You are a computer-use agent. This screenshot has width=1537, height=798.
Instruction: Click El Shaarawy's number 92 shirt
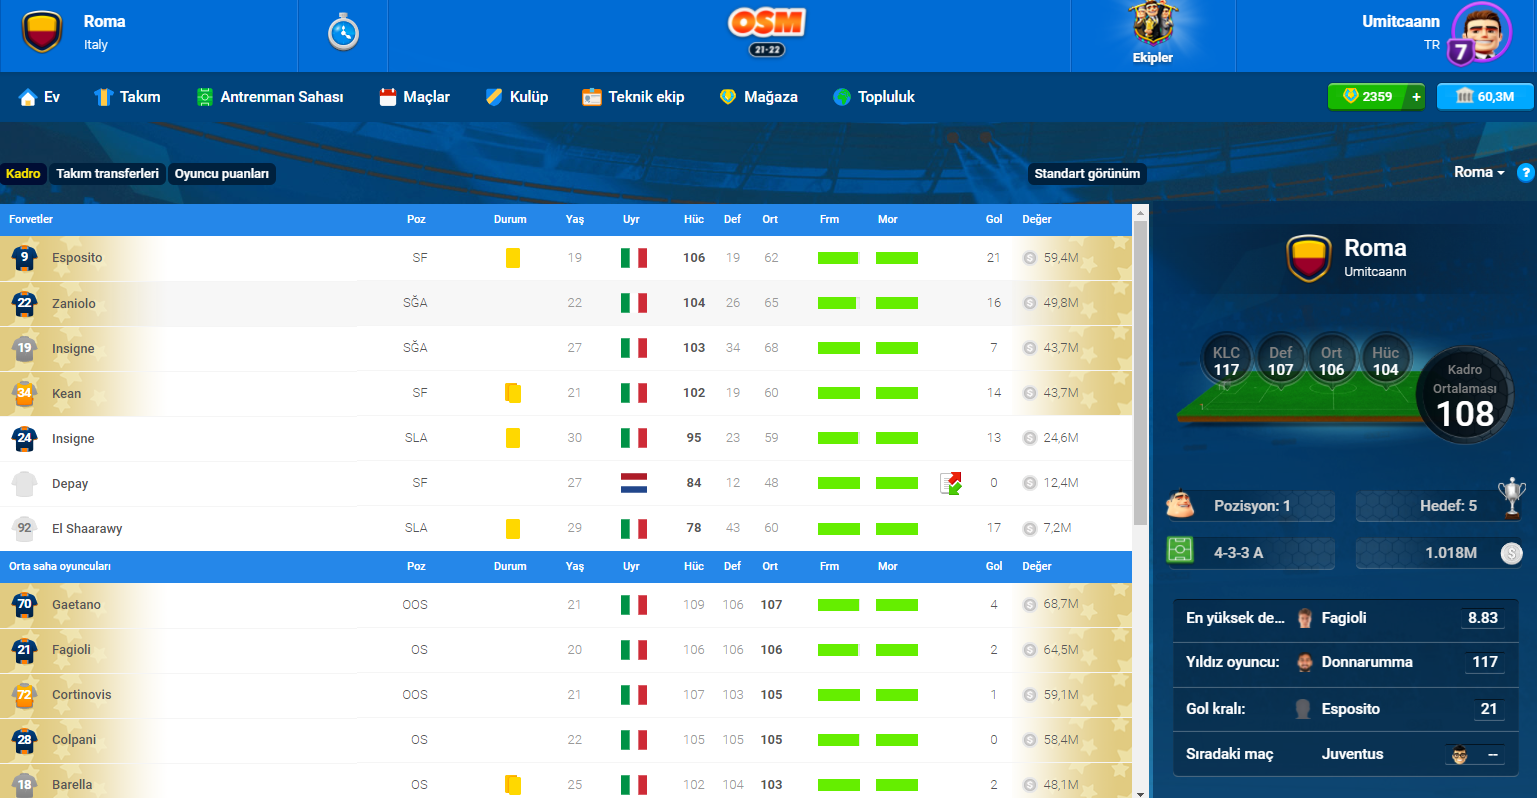[x=24, y=529]
